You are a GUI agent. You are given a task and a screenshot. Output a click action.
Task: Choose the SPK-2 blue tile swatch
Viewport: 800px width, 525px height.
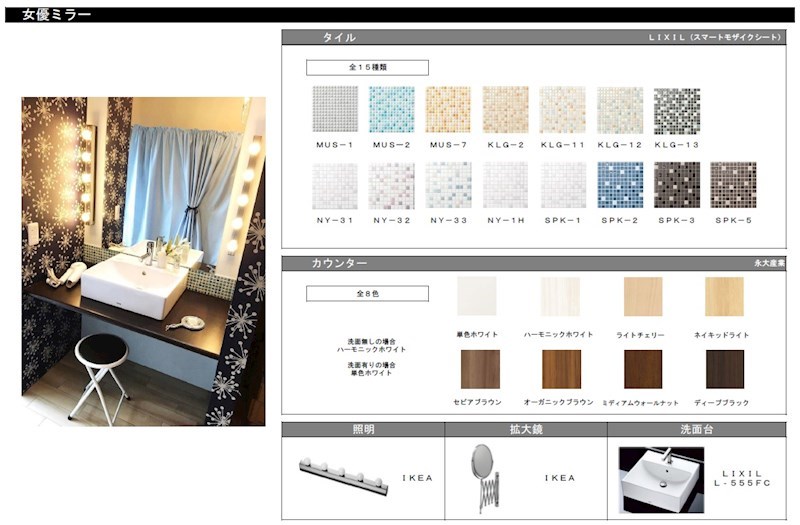pos(619,185)
